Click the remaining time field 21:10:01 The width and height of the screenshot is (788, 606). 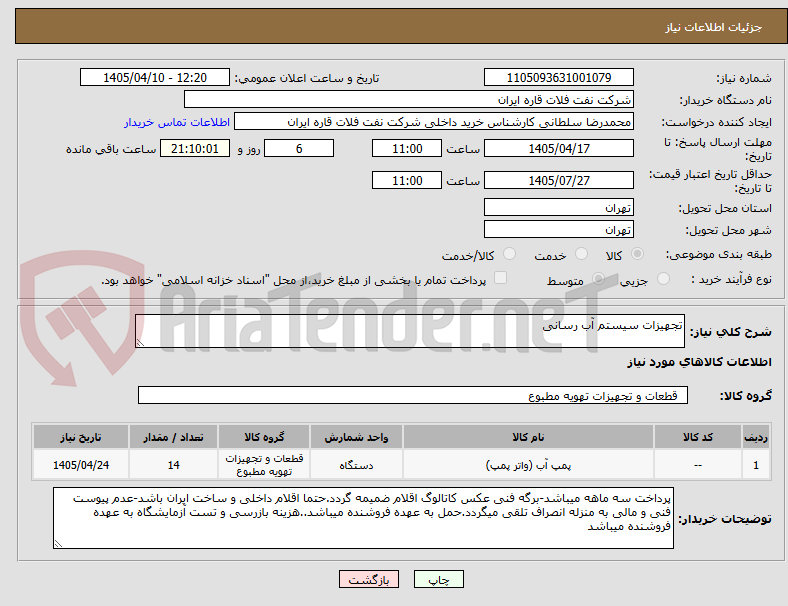[195, 148]
